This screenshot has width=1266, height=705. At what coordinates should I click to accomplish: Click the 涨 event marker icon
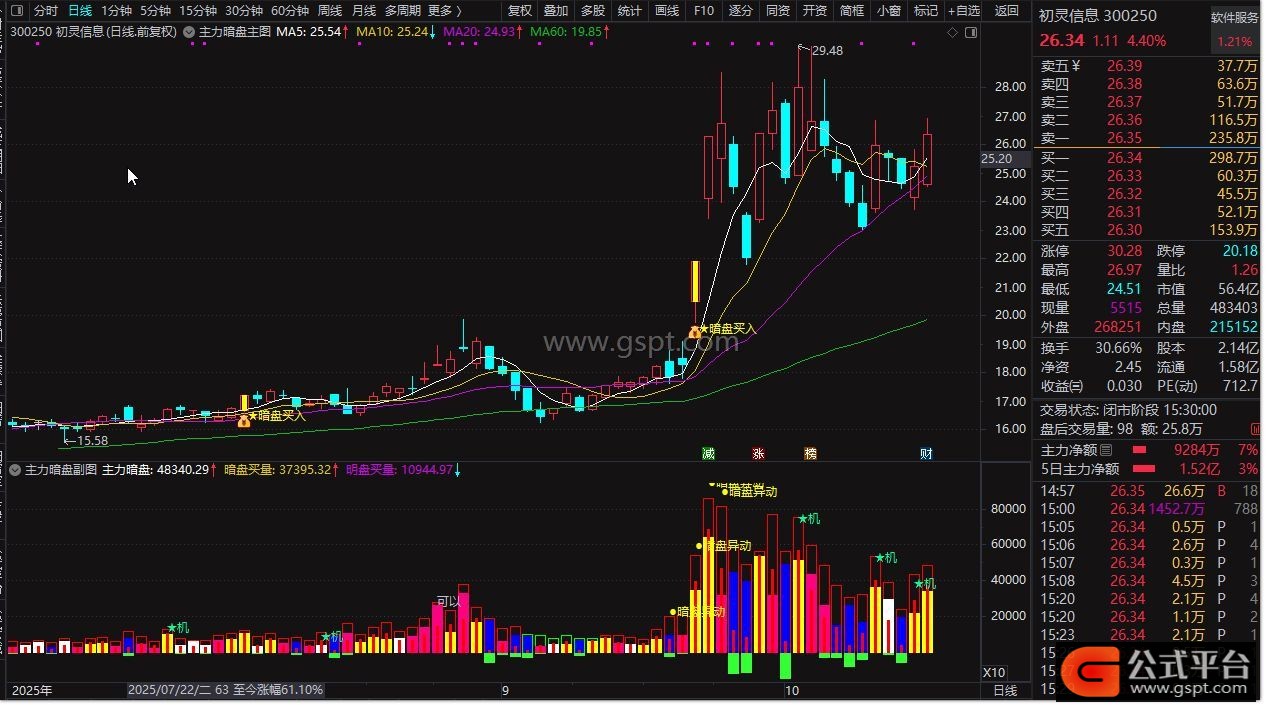pyautogui.click(x=759, y=454)
